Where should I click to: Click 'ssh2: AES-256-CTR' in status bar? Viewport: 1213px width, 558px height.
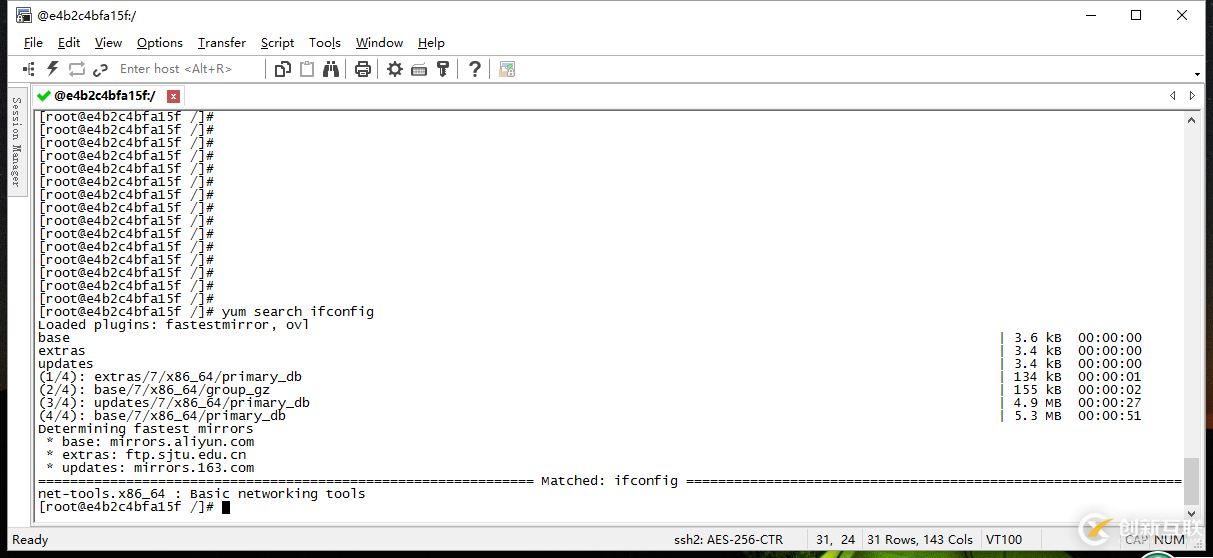click(728, 540)
